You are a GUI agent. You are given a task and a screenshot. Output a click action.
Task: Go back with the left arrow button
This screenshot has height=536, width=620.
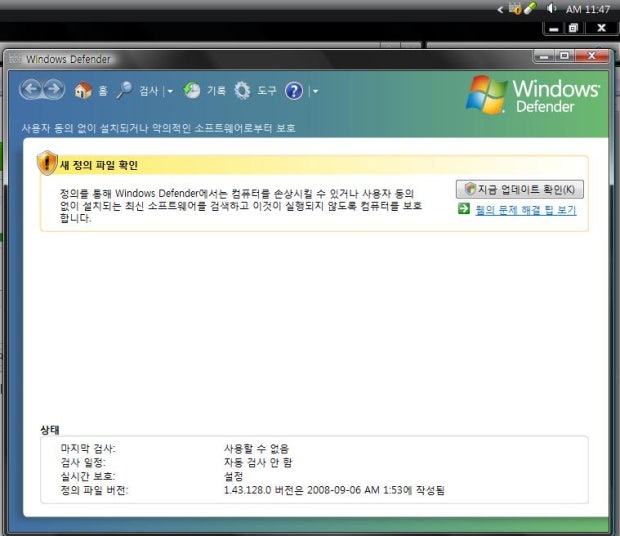pyautogui.click(x=31, y=89)
